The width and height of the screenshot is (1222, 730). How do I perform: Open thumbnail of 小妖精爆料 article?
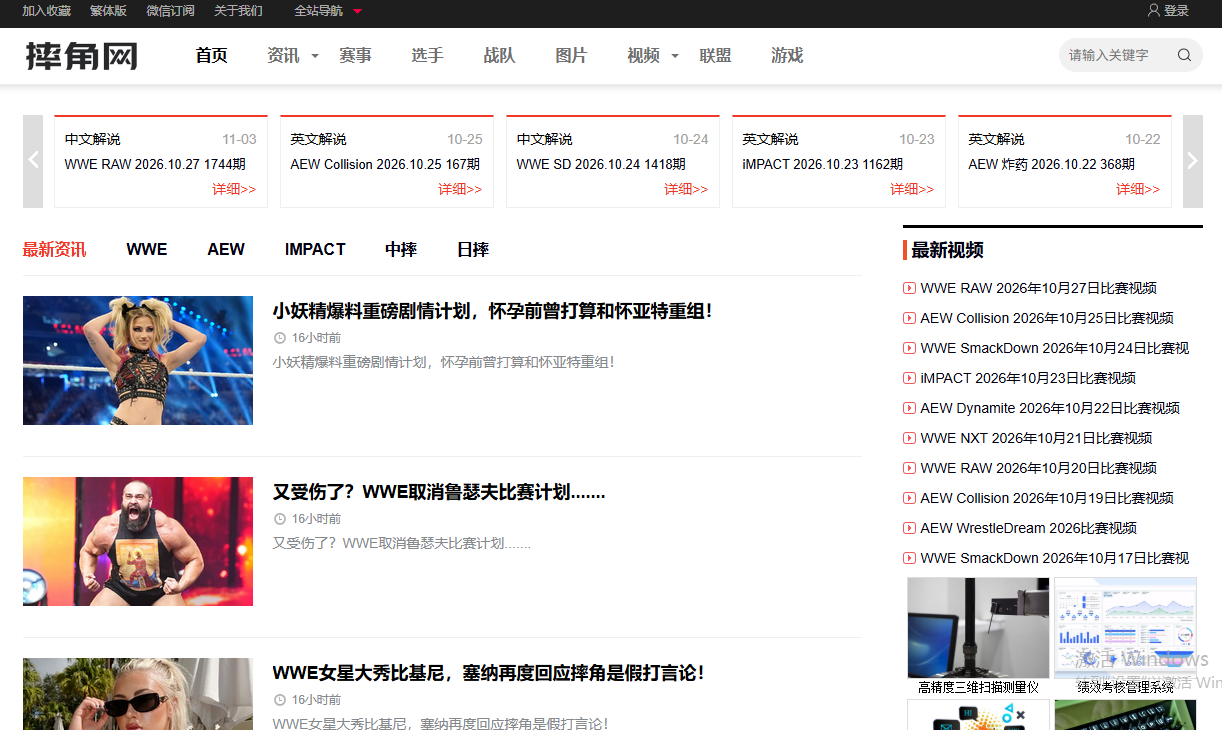pos(138,360)
